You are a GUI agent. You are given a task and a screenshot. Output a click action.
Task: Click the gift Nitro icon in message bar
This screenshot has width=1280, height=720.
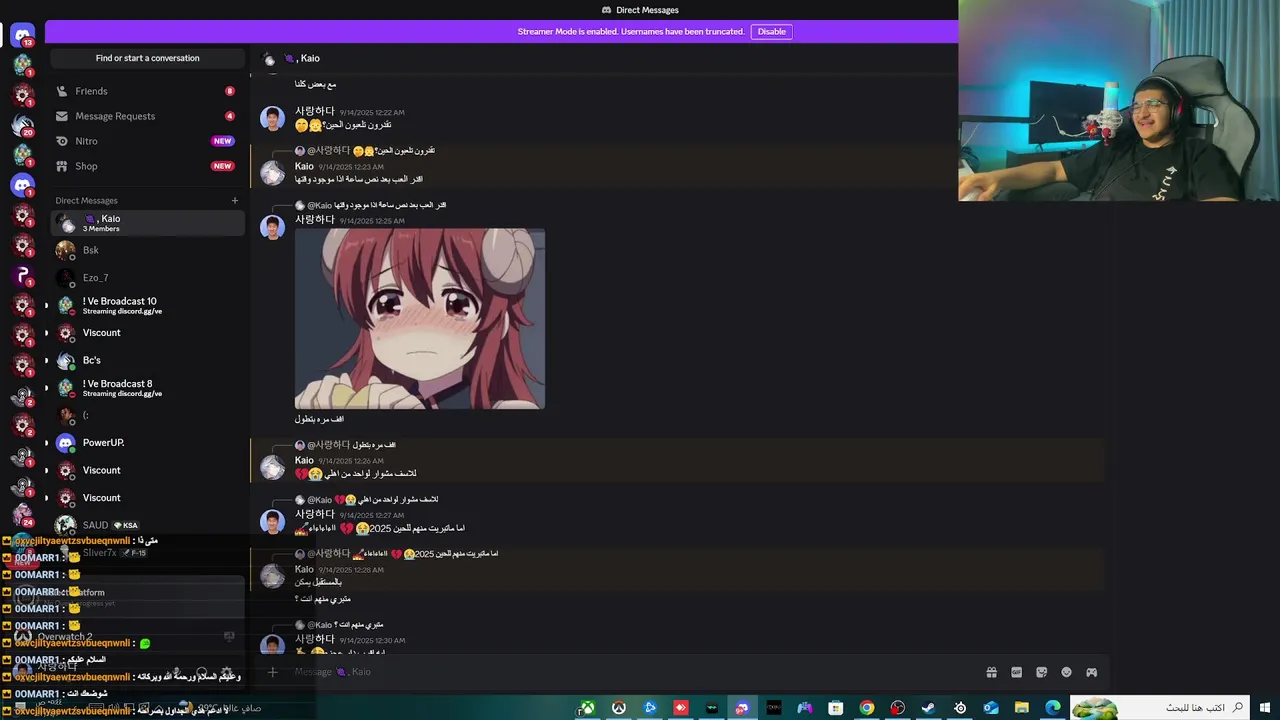[991, 672]
